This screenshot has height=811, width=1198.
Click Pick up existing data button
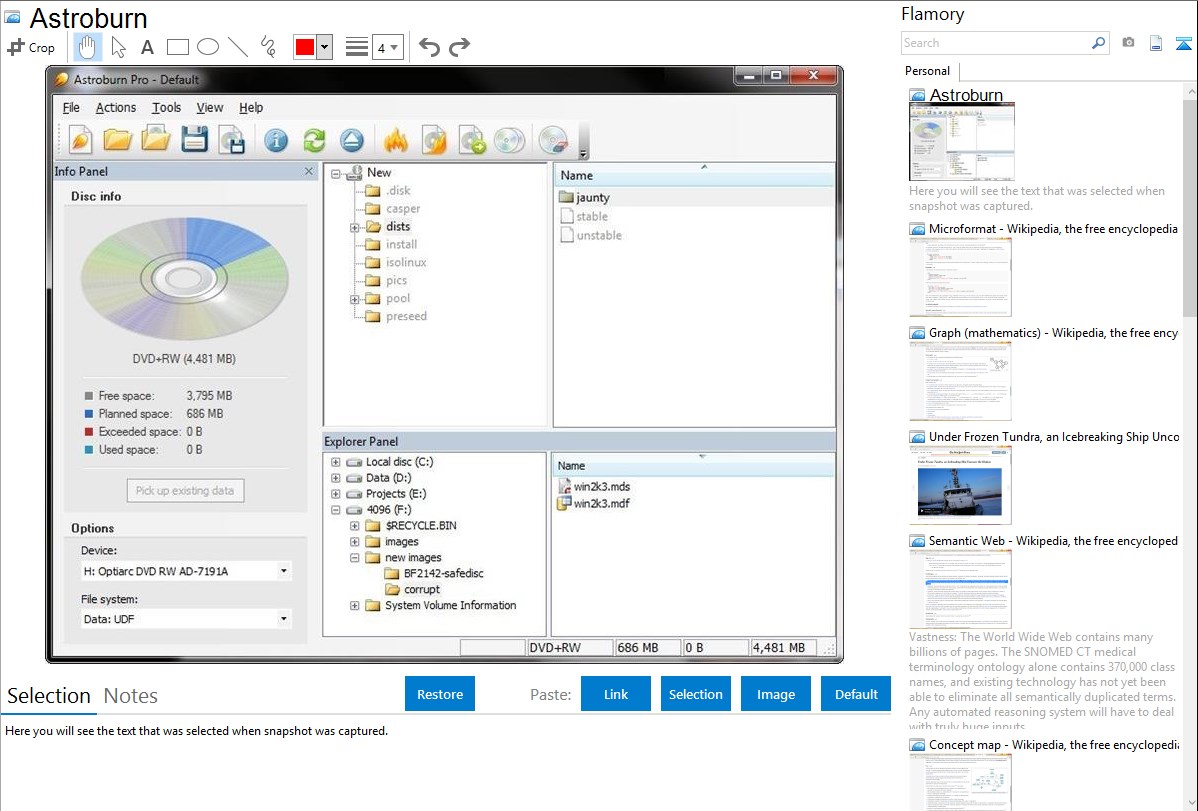pyautogui.click(x=185, y=491)
